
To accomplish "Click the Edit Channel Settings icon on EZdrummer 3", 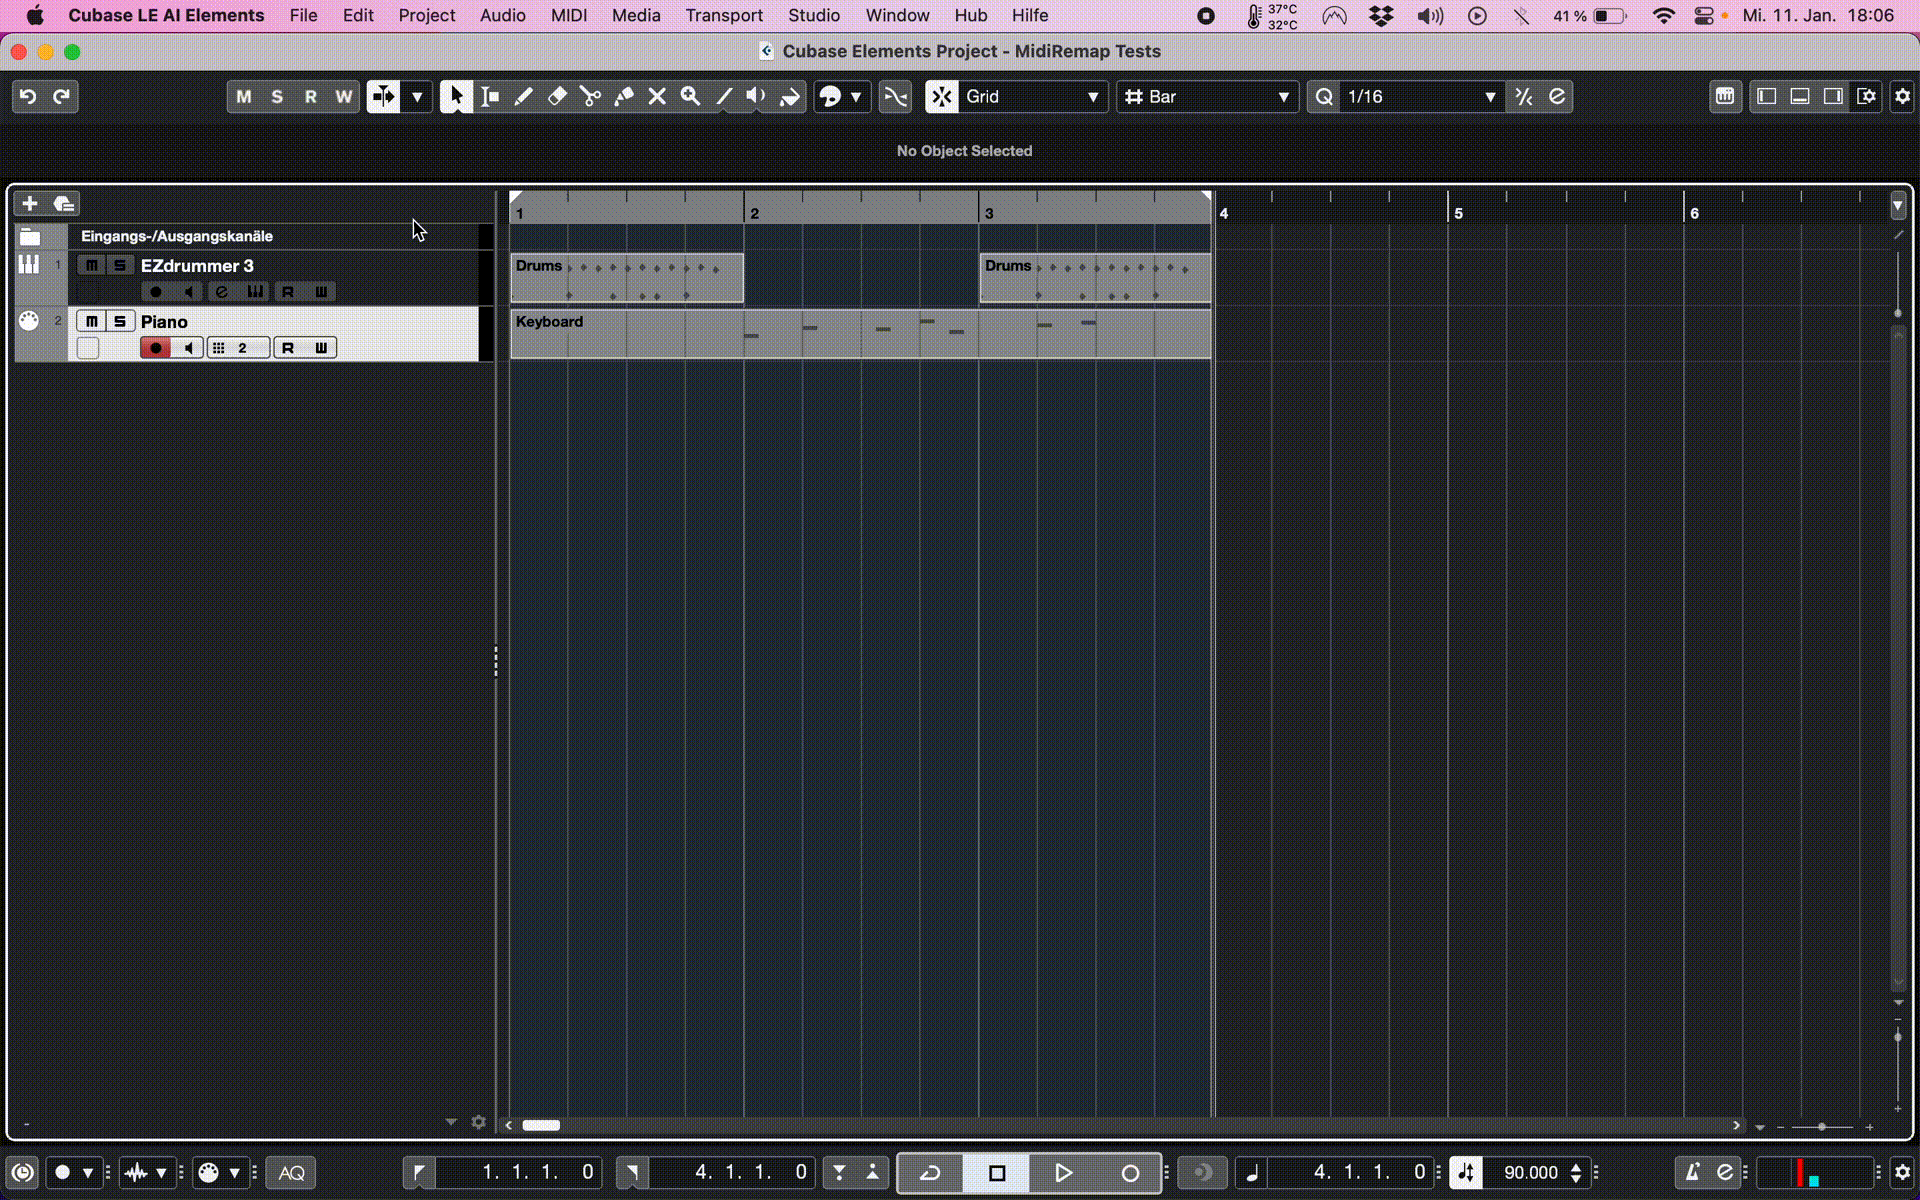I will tap(222, 291).
